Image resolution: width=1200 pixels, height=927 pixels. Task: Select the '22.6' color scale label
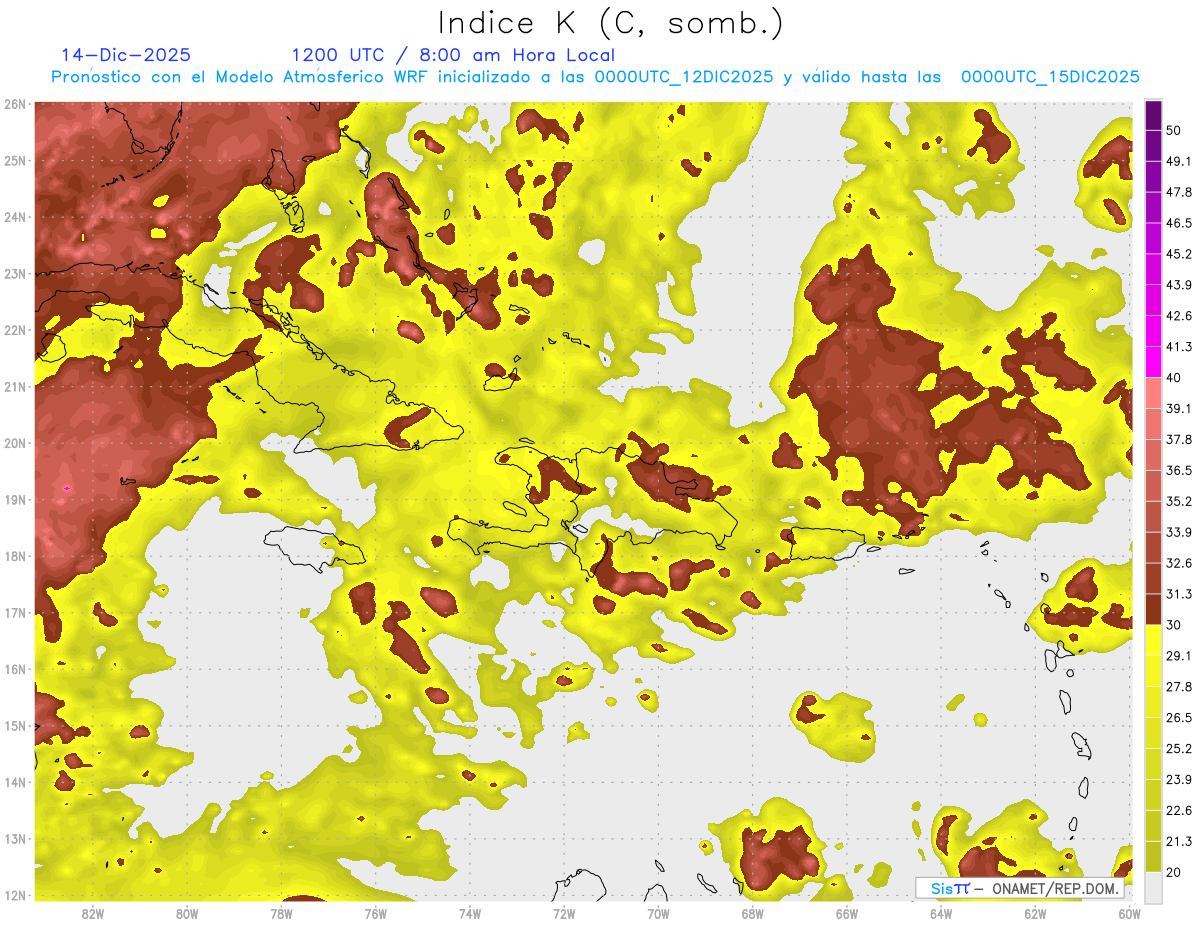click(1180, 810)
